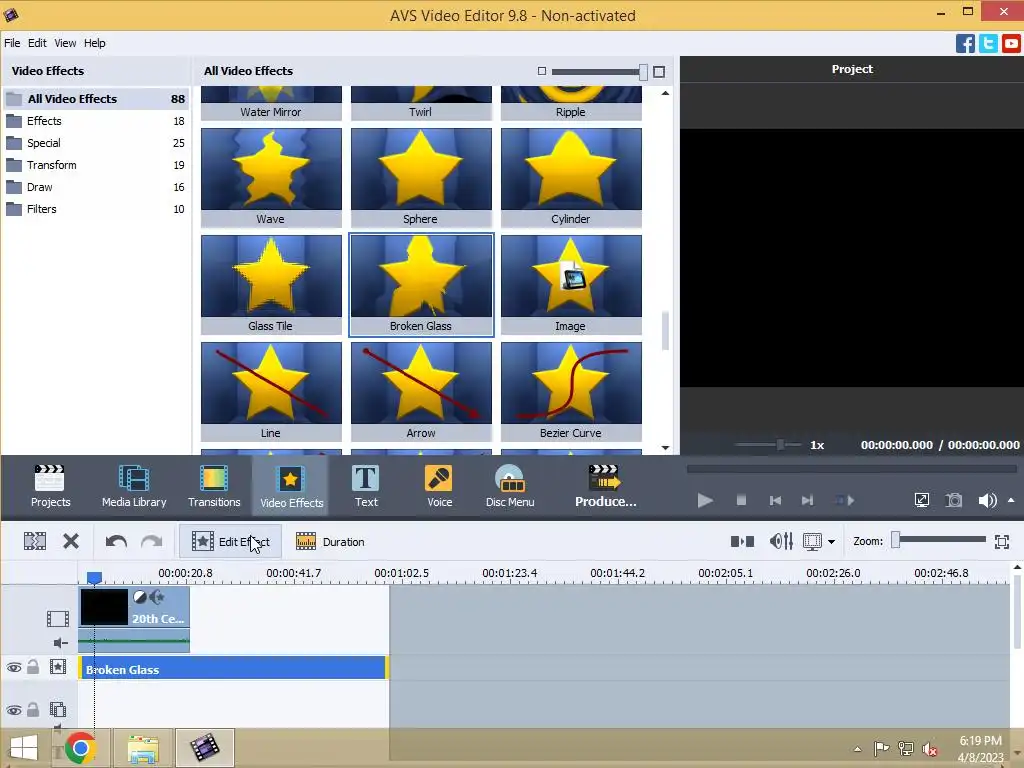Go to next frame
Viewport: 1024px width, 768px height.
[808, 500]
